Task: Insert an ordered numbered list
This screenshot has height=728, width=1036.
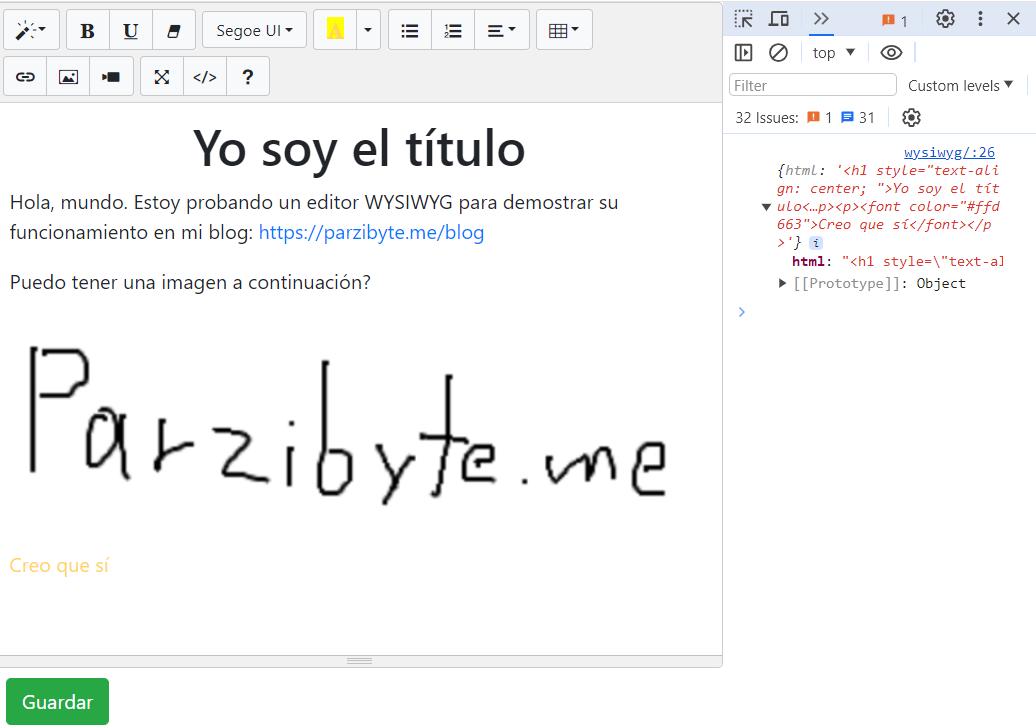Action: tap(453, 30)
